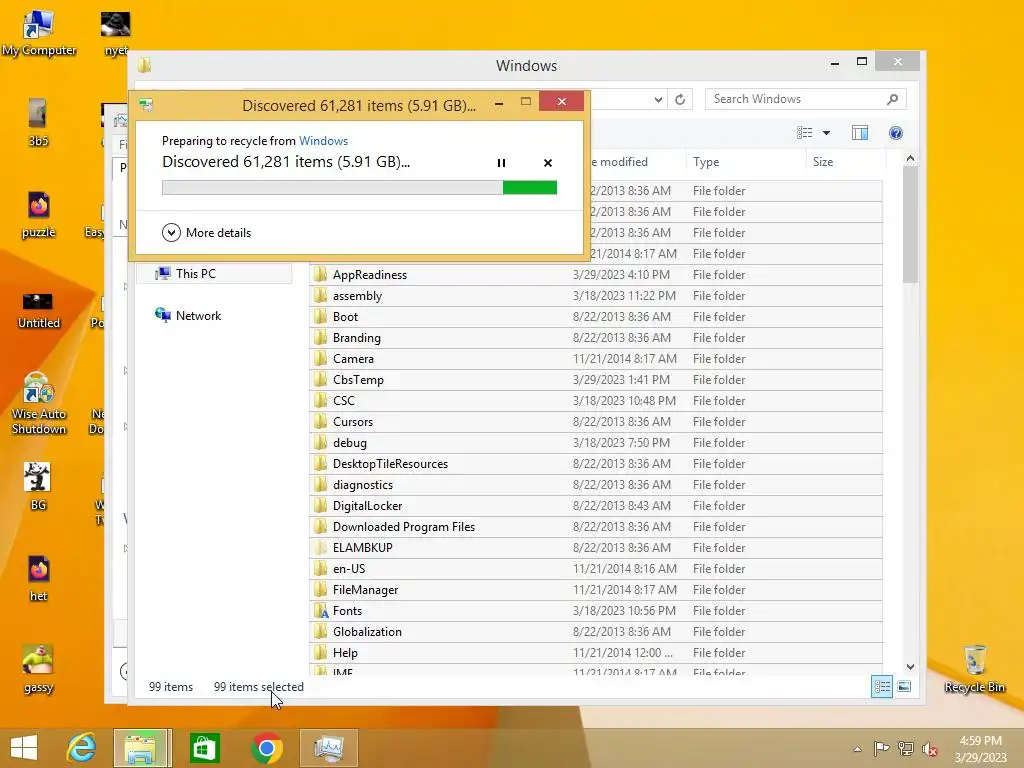Select the Untitled desktop icon
This screenshot has height=768, width=1024.
pos(39,311)
